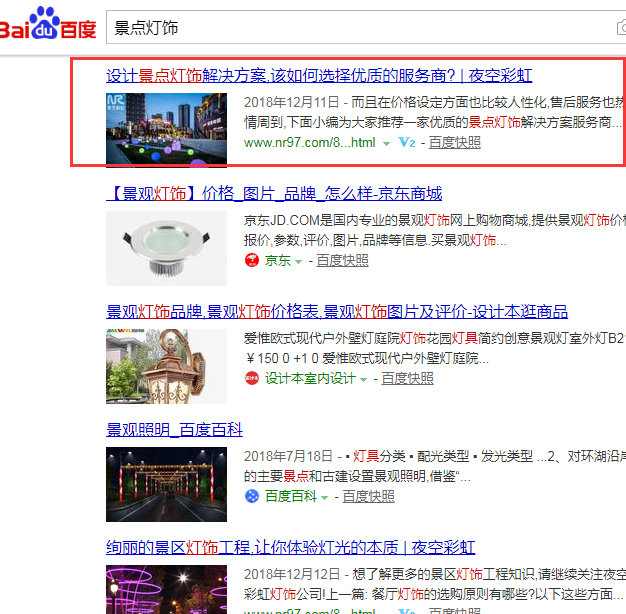This screenshot has width=626, height=614.
Task: Click the outdoor wall lamp thumbnail
Action: click(166, 366)
